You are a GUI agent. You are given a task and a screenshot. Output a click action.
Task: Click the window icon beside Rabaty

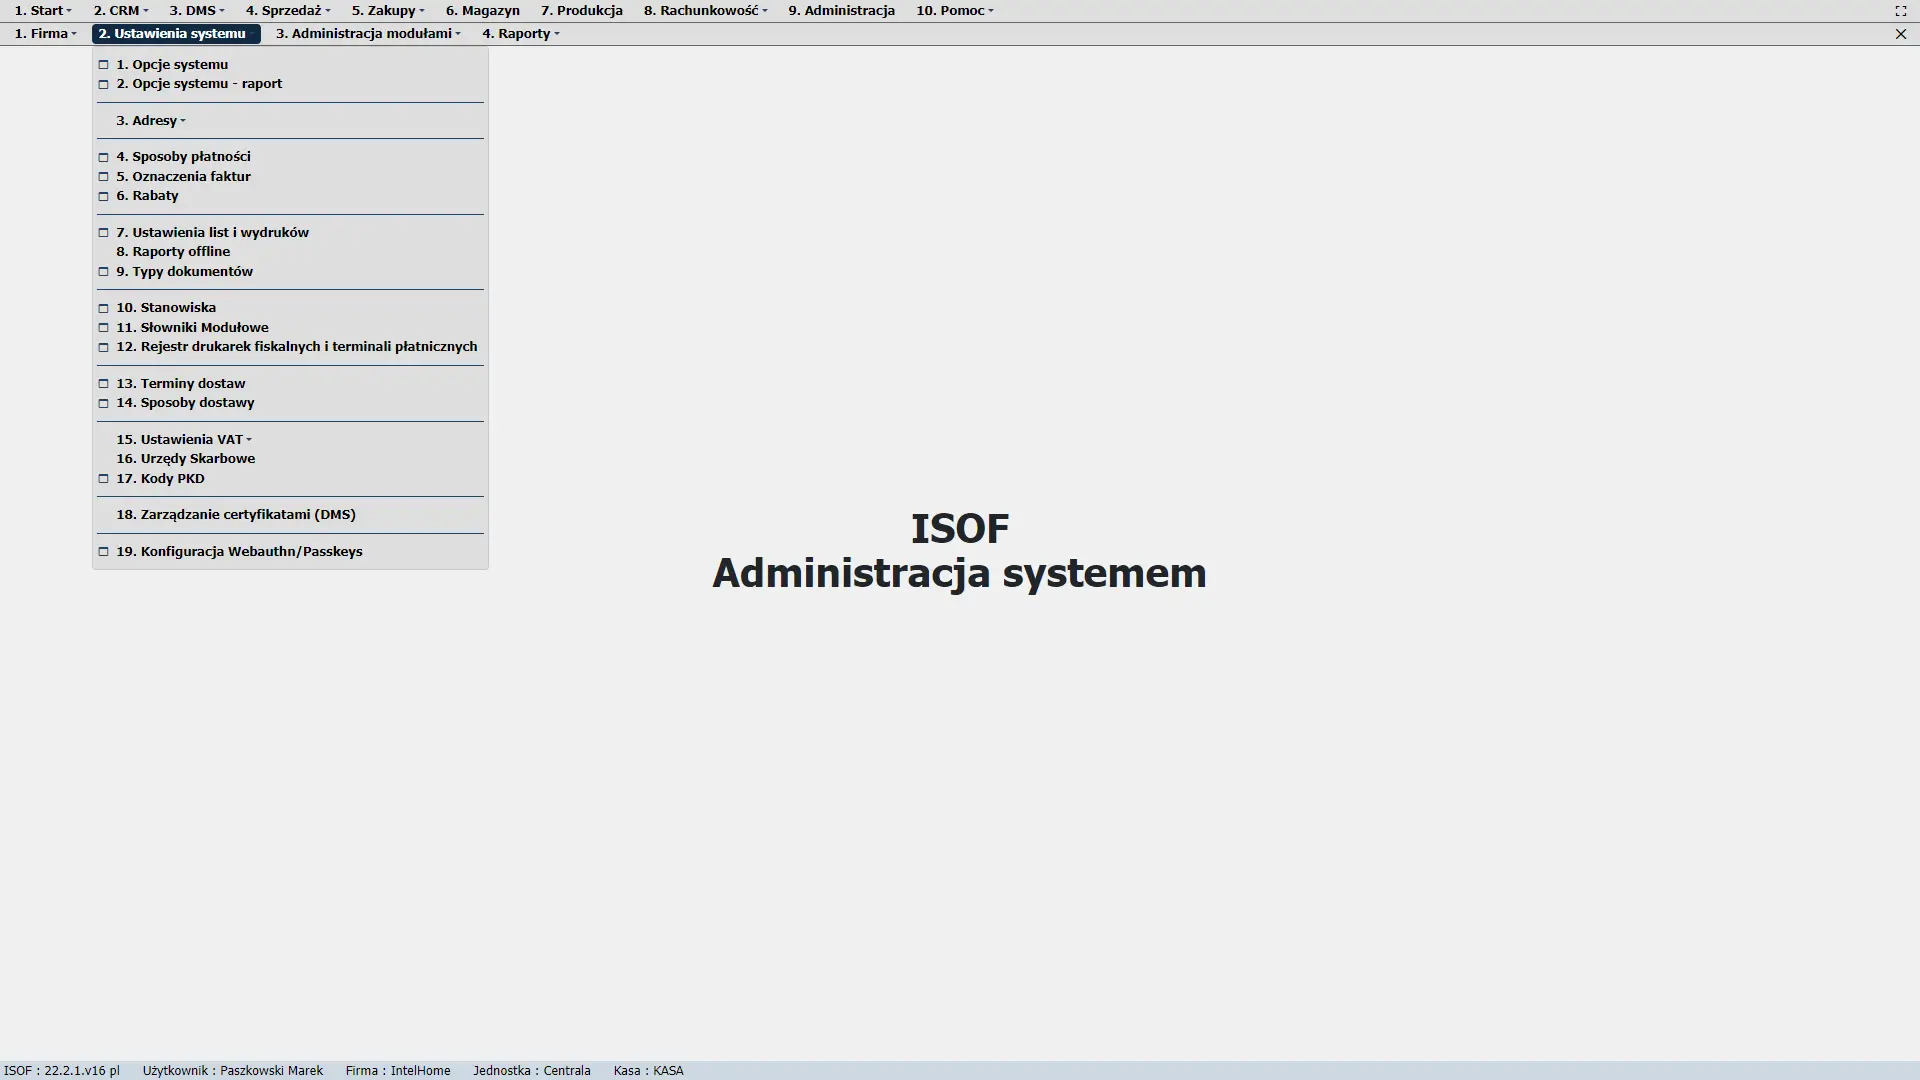pyautogui.click(x=103, y=196)
